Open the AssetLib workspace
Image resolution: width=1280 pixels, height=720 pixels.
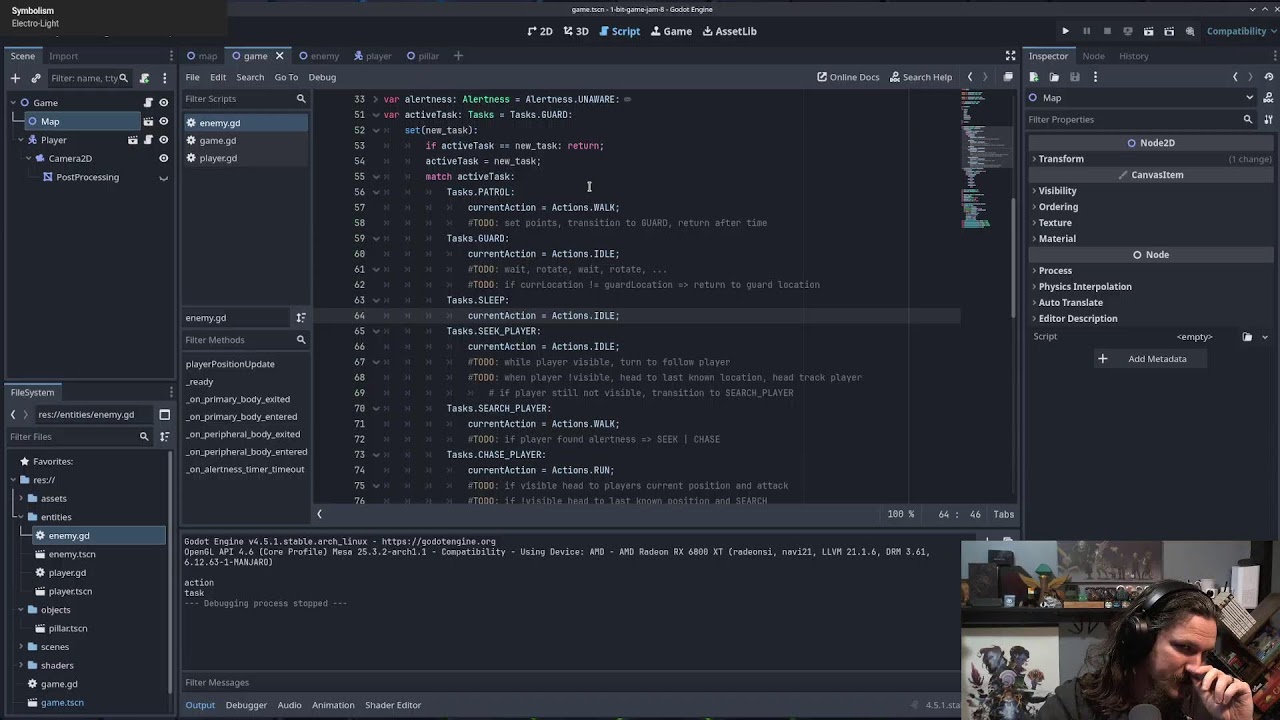pos(729,31)
